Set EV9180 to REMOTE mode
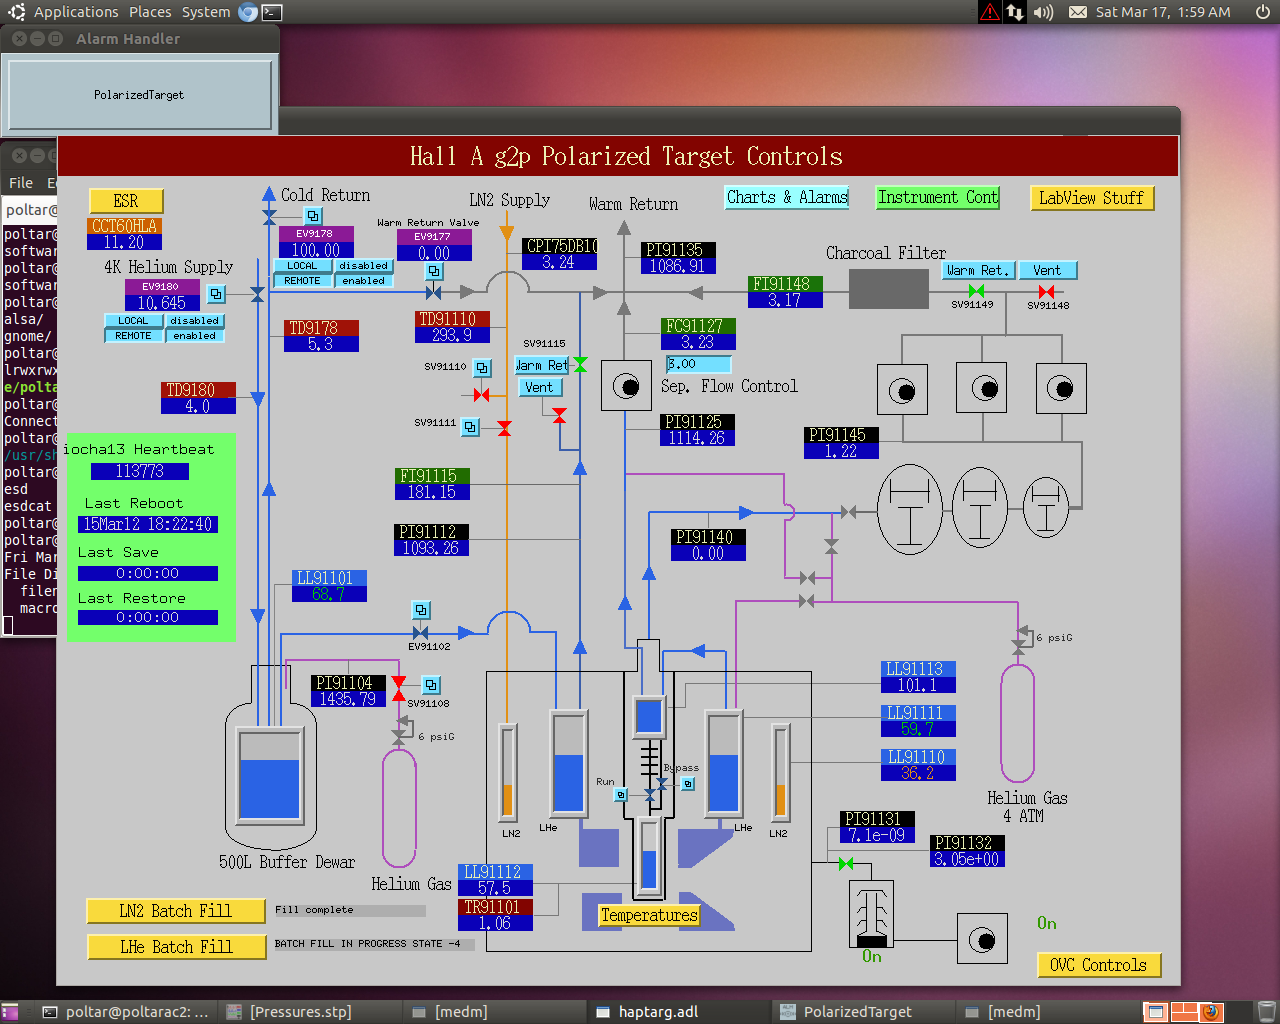 pos(133,336)
